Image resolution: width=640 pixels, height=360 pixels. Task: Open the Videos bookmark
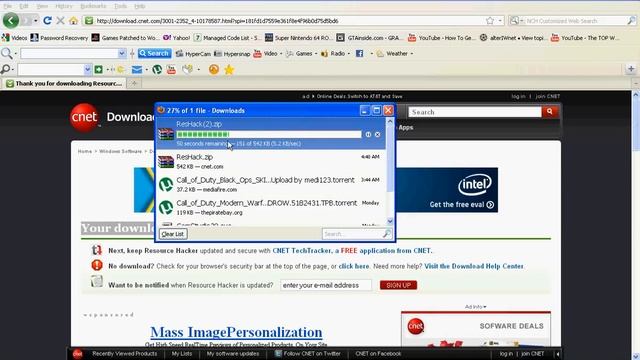pos(14,38)
